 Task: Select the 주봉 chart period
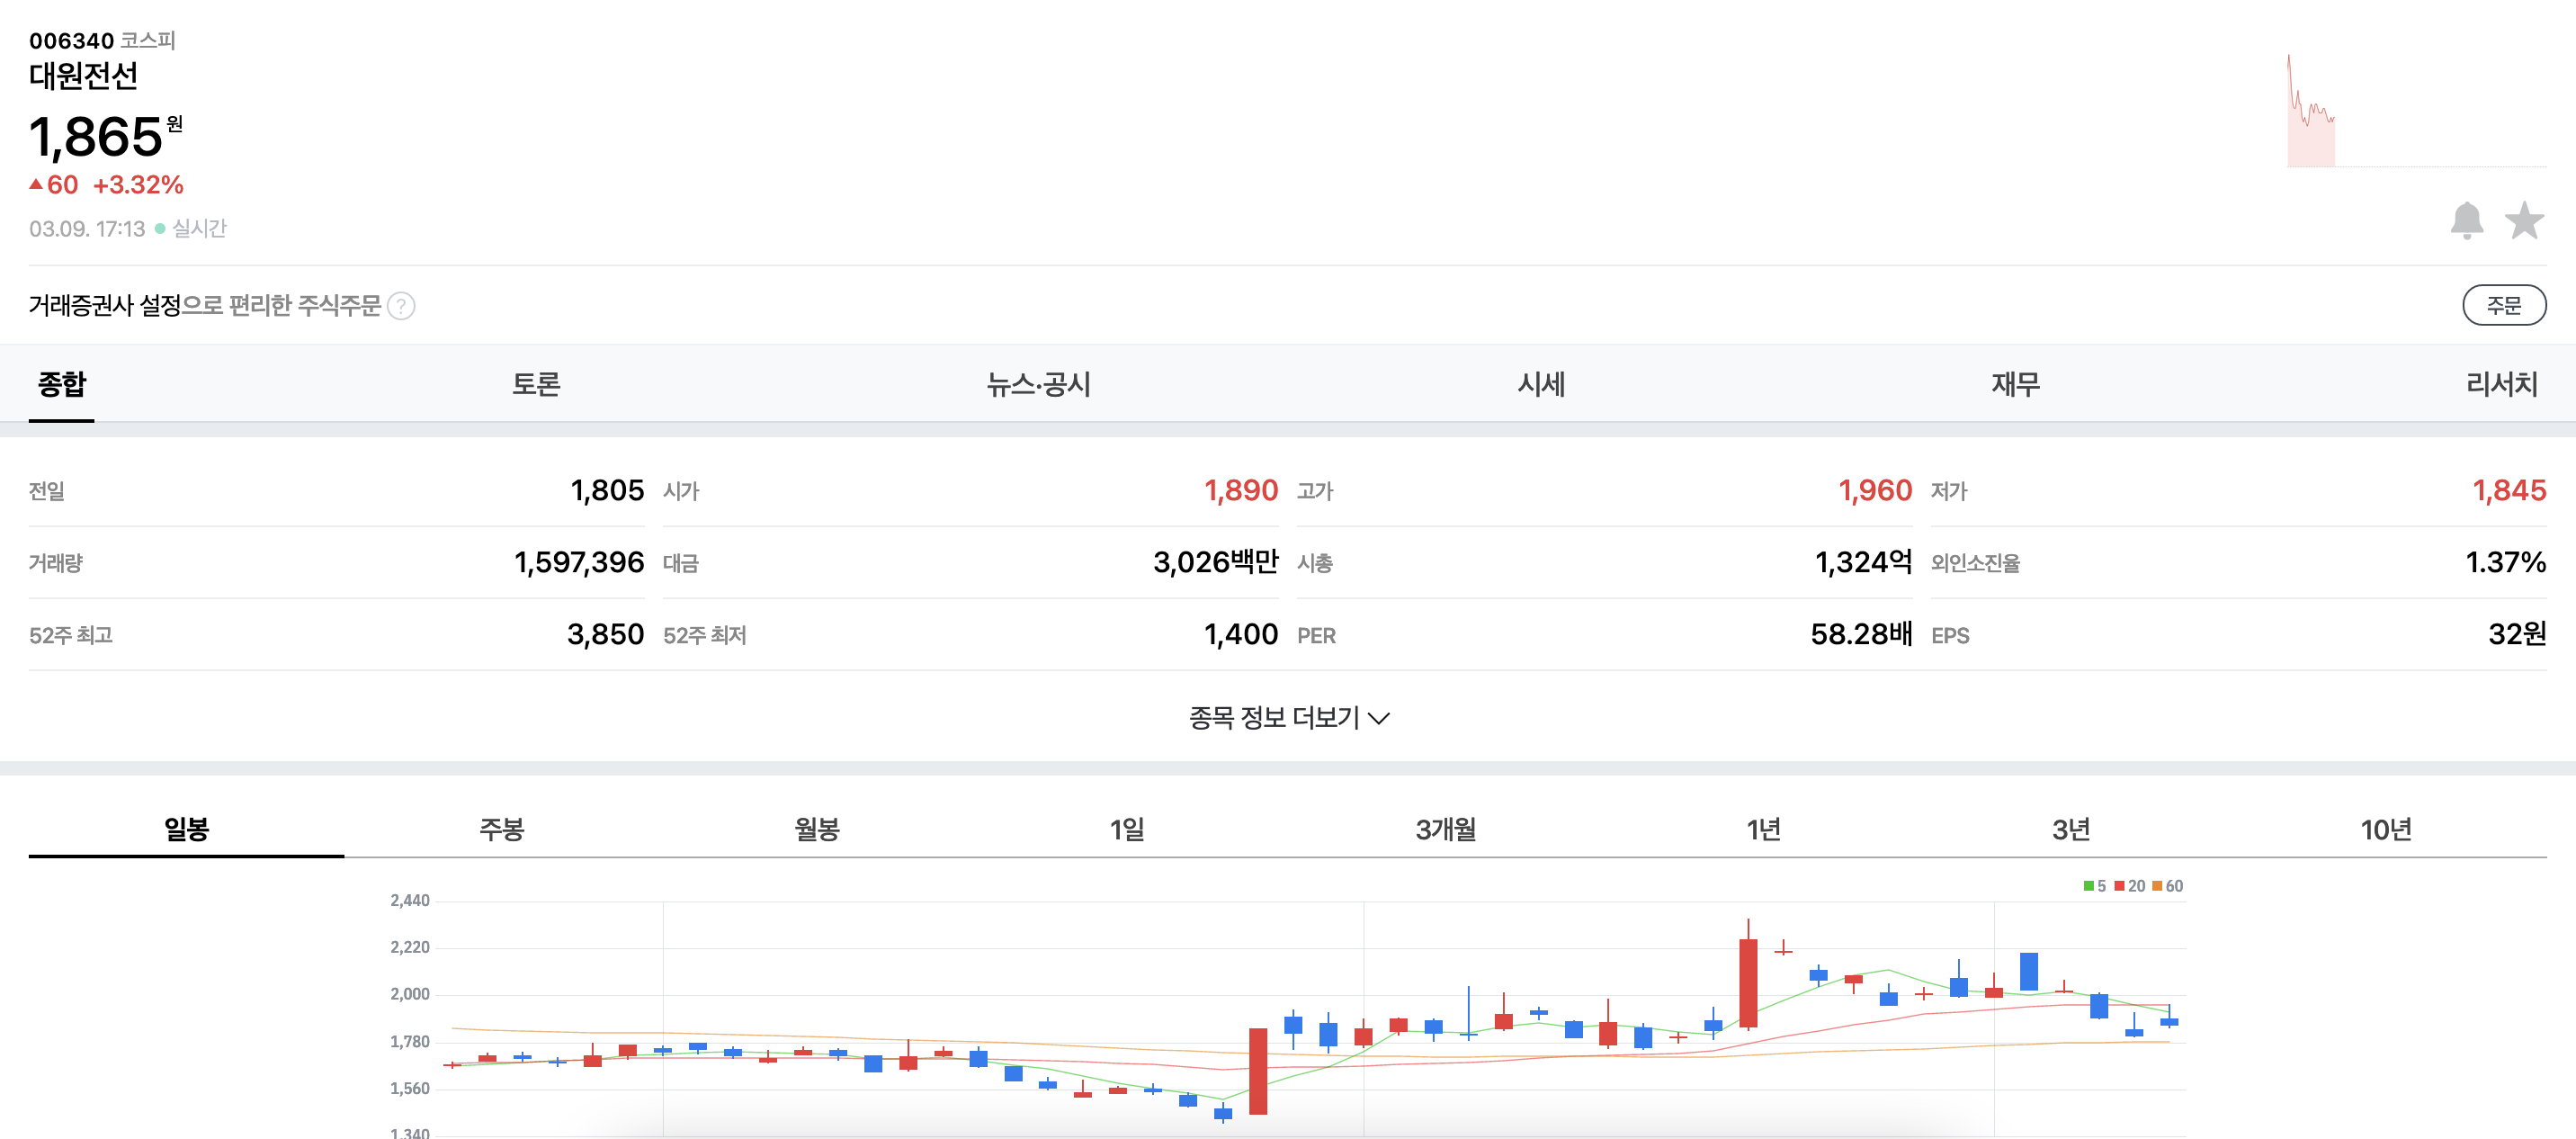[x=502, y=829]
